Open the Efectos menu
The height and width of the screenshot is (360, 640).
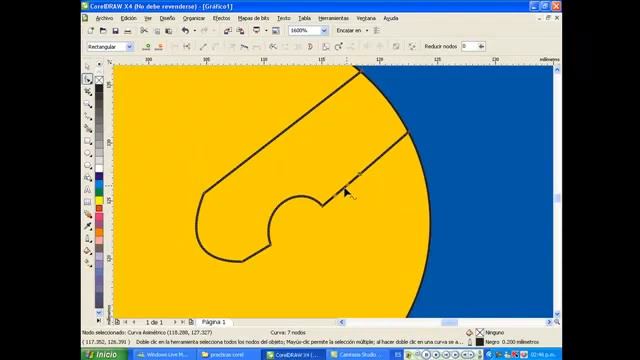pyautogui.click(x=221, y=18)
